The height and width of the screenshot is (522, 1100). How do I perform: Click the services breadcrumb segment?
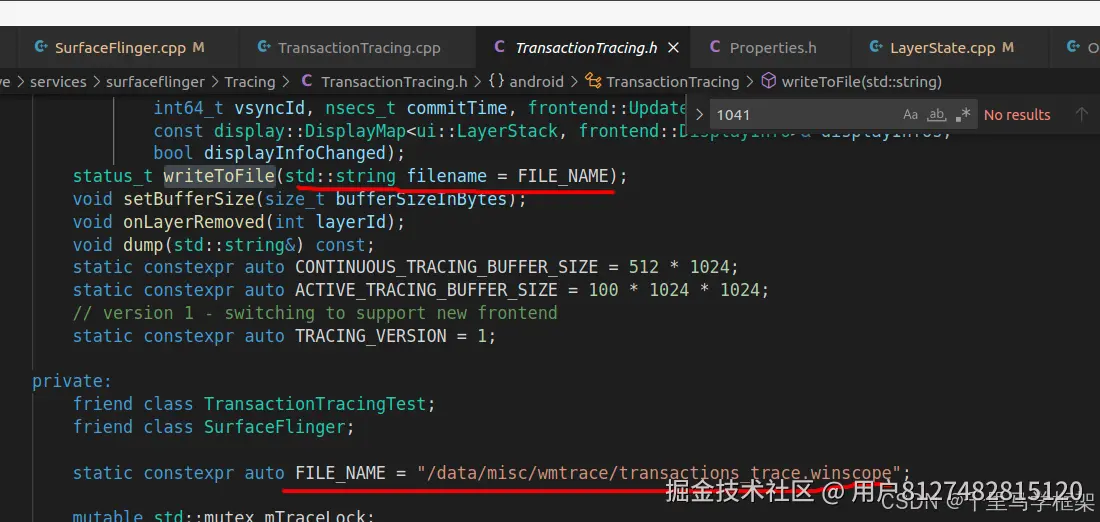[x=58, y=82]
